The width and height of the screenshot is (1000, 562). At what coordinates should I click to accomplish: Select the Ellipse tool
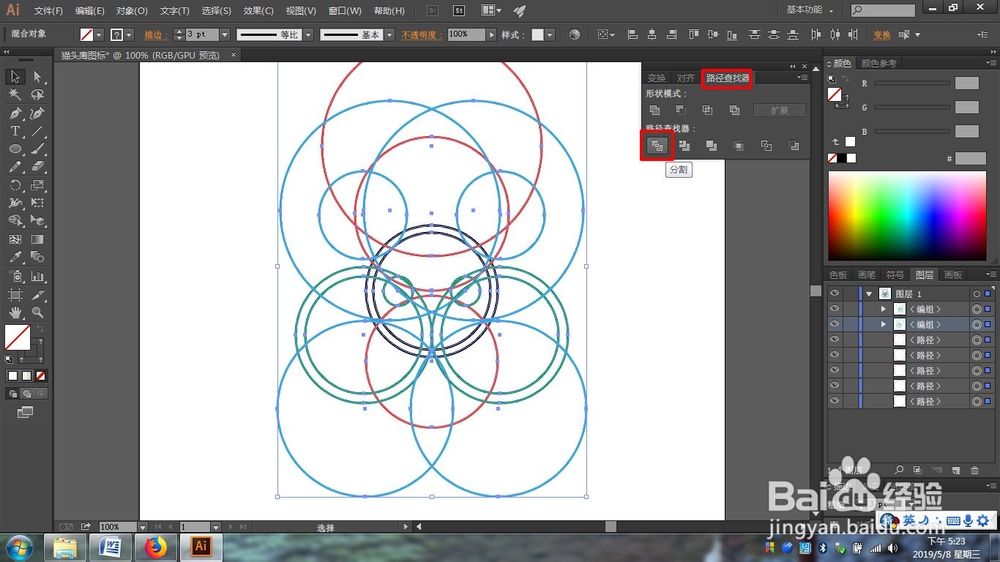click(15, 149)
